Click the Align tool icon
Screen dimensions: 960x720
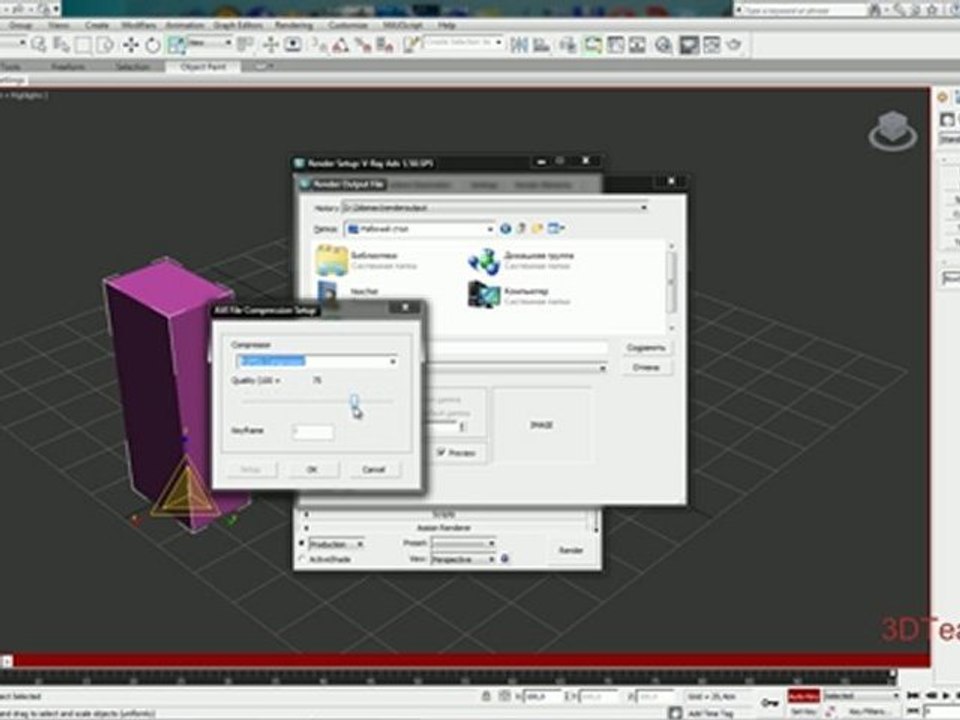tap(541, 45)
